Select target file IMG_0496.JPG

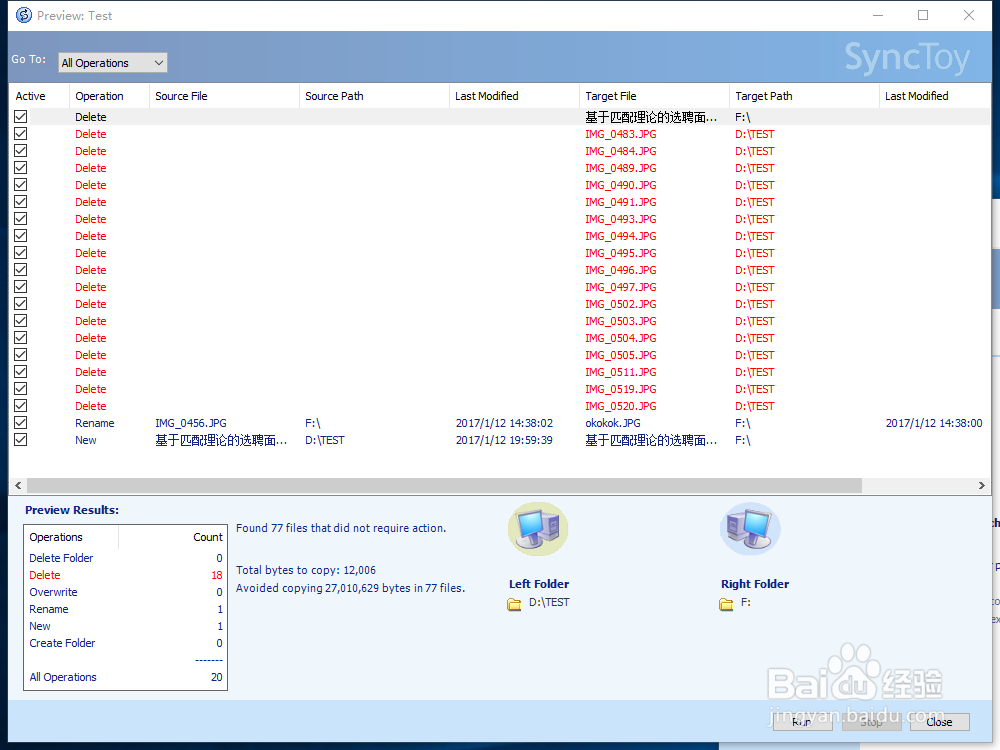click(621, 270)
